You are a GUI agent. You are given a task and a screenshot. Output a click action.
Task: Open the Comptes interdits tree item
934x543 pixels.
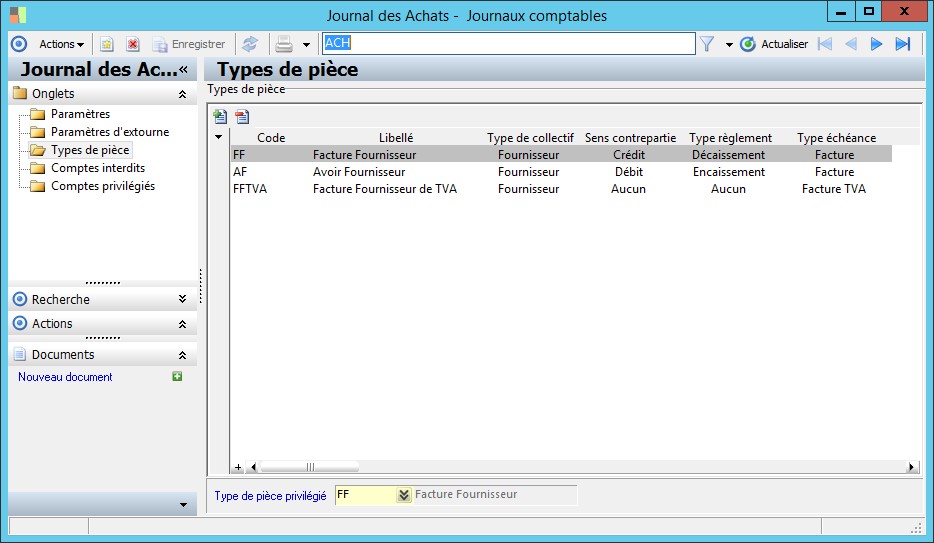click(x=98, y=168)
